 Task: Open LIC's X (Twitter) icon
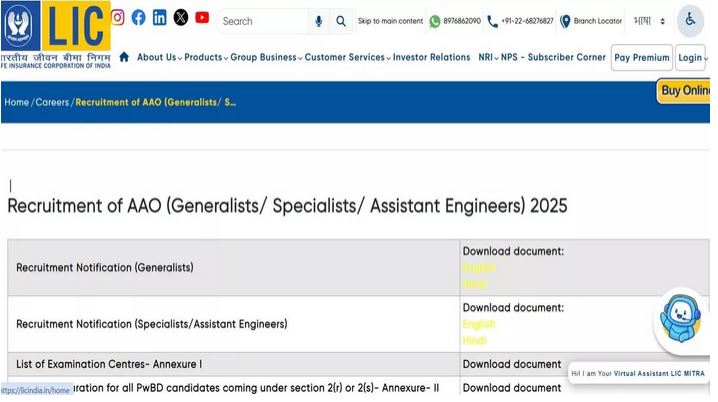[181, 17]
